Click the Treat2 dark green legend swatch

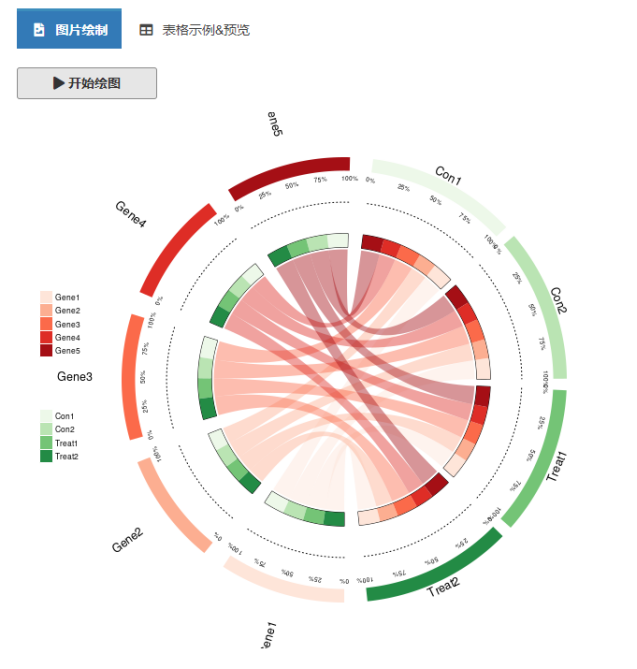[46, 456]
